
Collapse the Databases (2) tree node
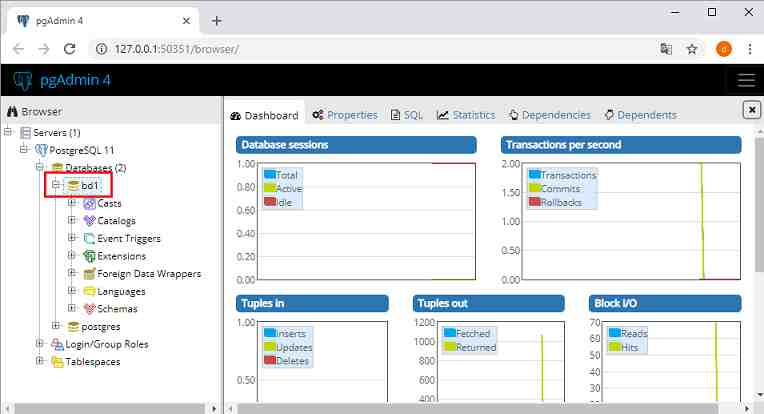(x=40, y=167)
